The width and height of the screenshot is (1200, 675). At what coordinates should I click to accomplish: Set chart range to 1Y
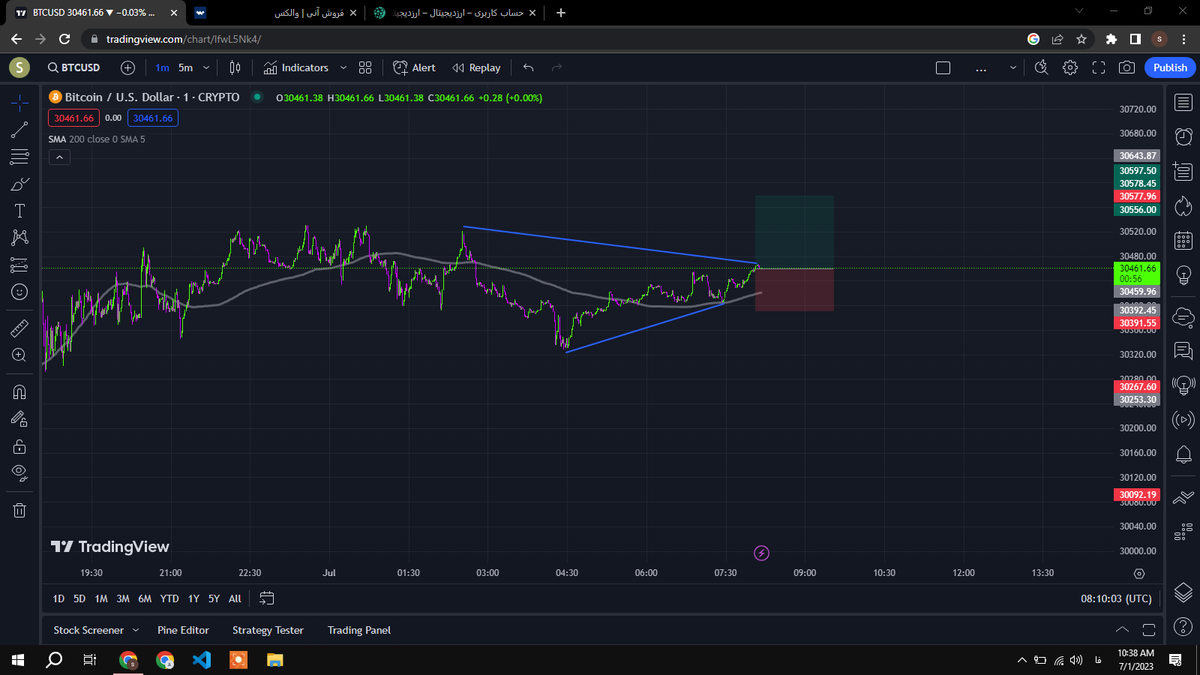coord(193,598)
